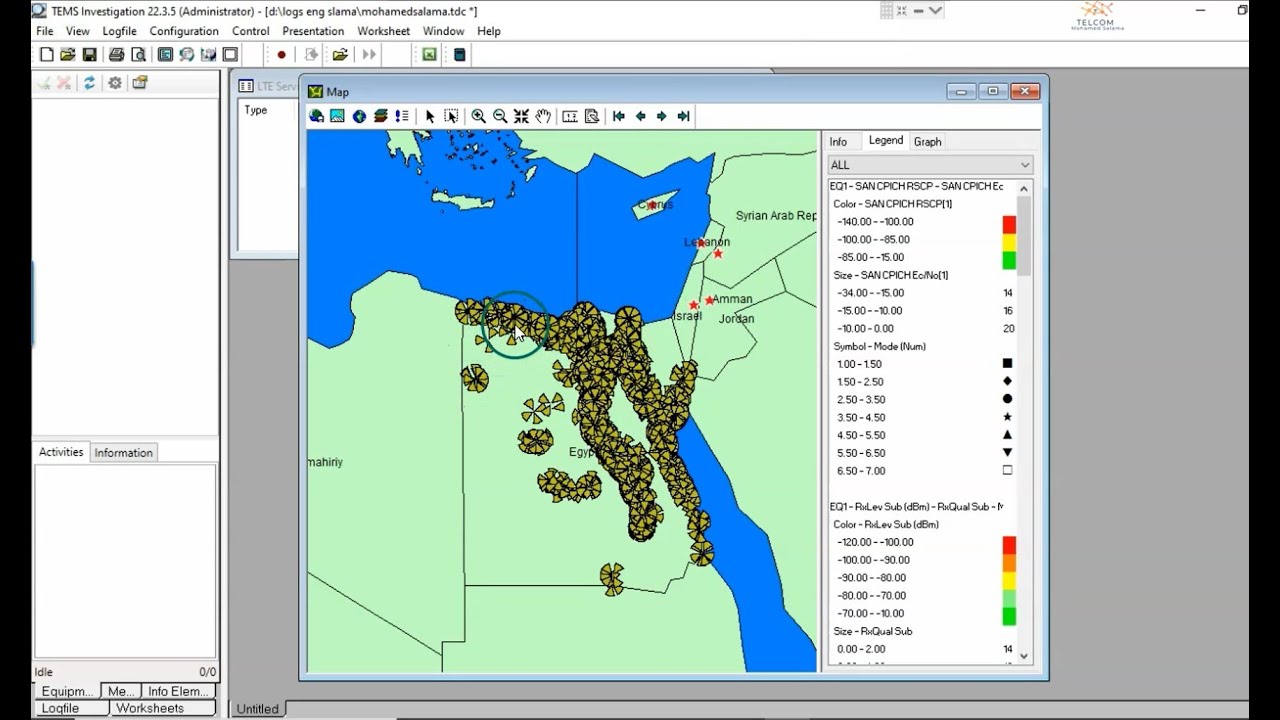1280x720 pixels.
Task: Click the blue refresh arrows icon in left panel
Action: (x=89, y=83)
